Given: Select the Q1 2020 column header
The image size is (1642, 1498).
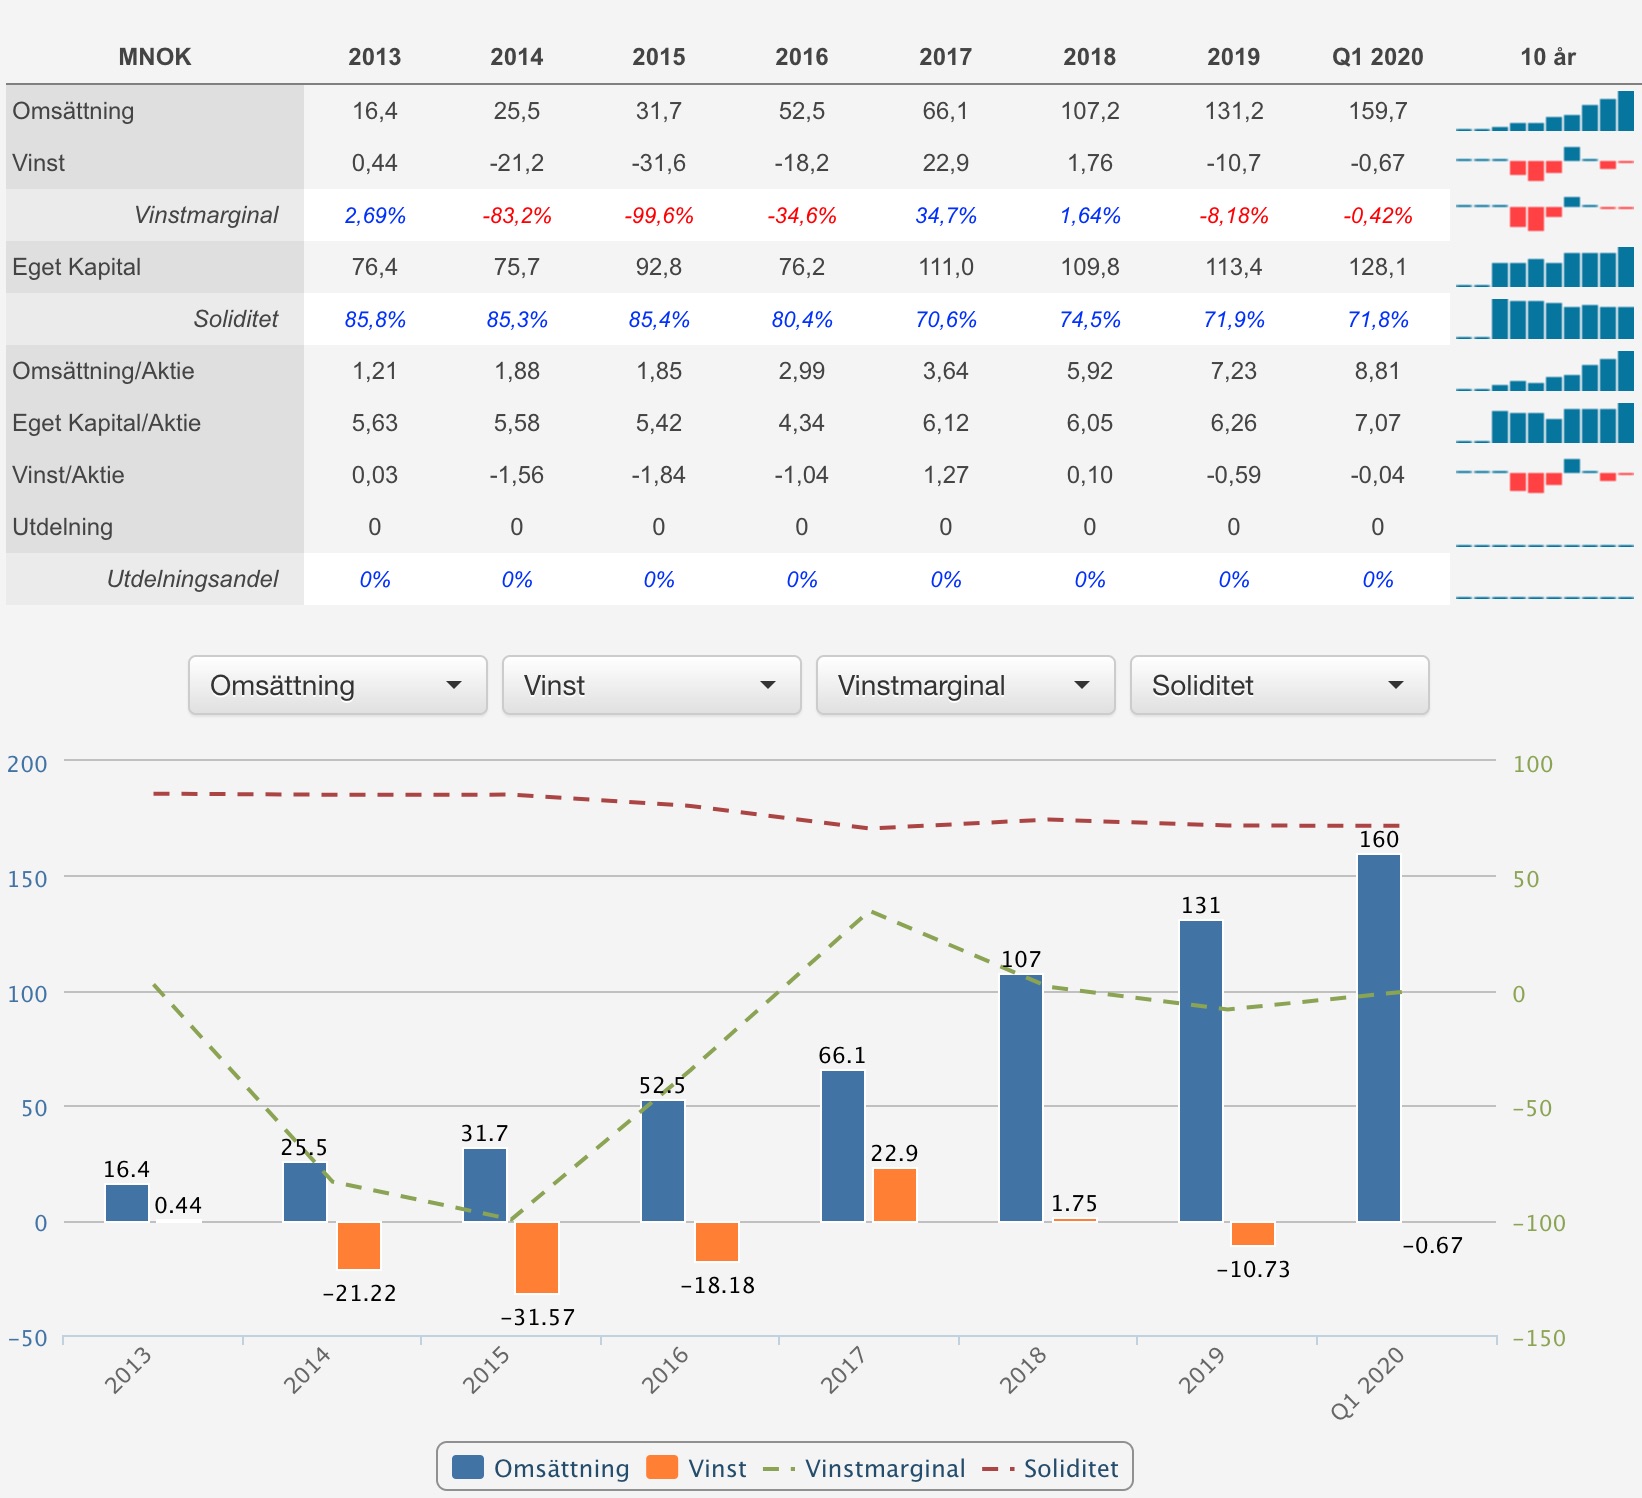Looking at the screenshot, I should pos(1378,57).
